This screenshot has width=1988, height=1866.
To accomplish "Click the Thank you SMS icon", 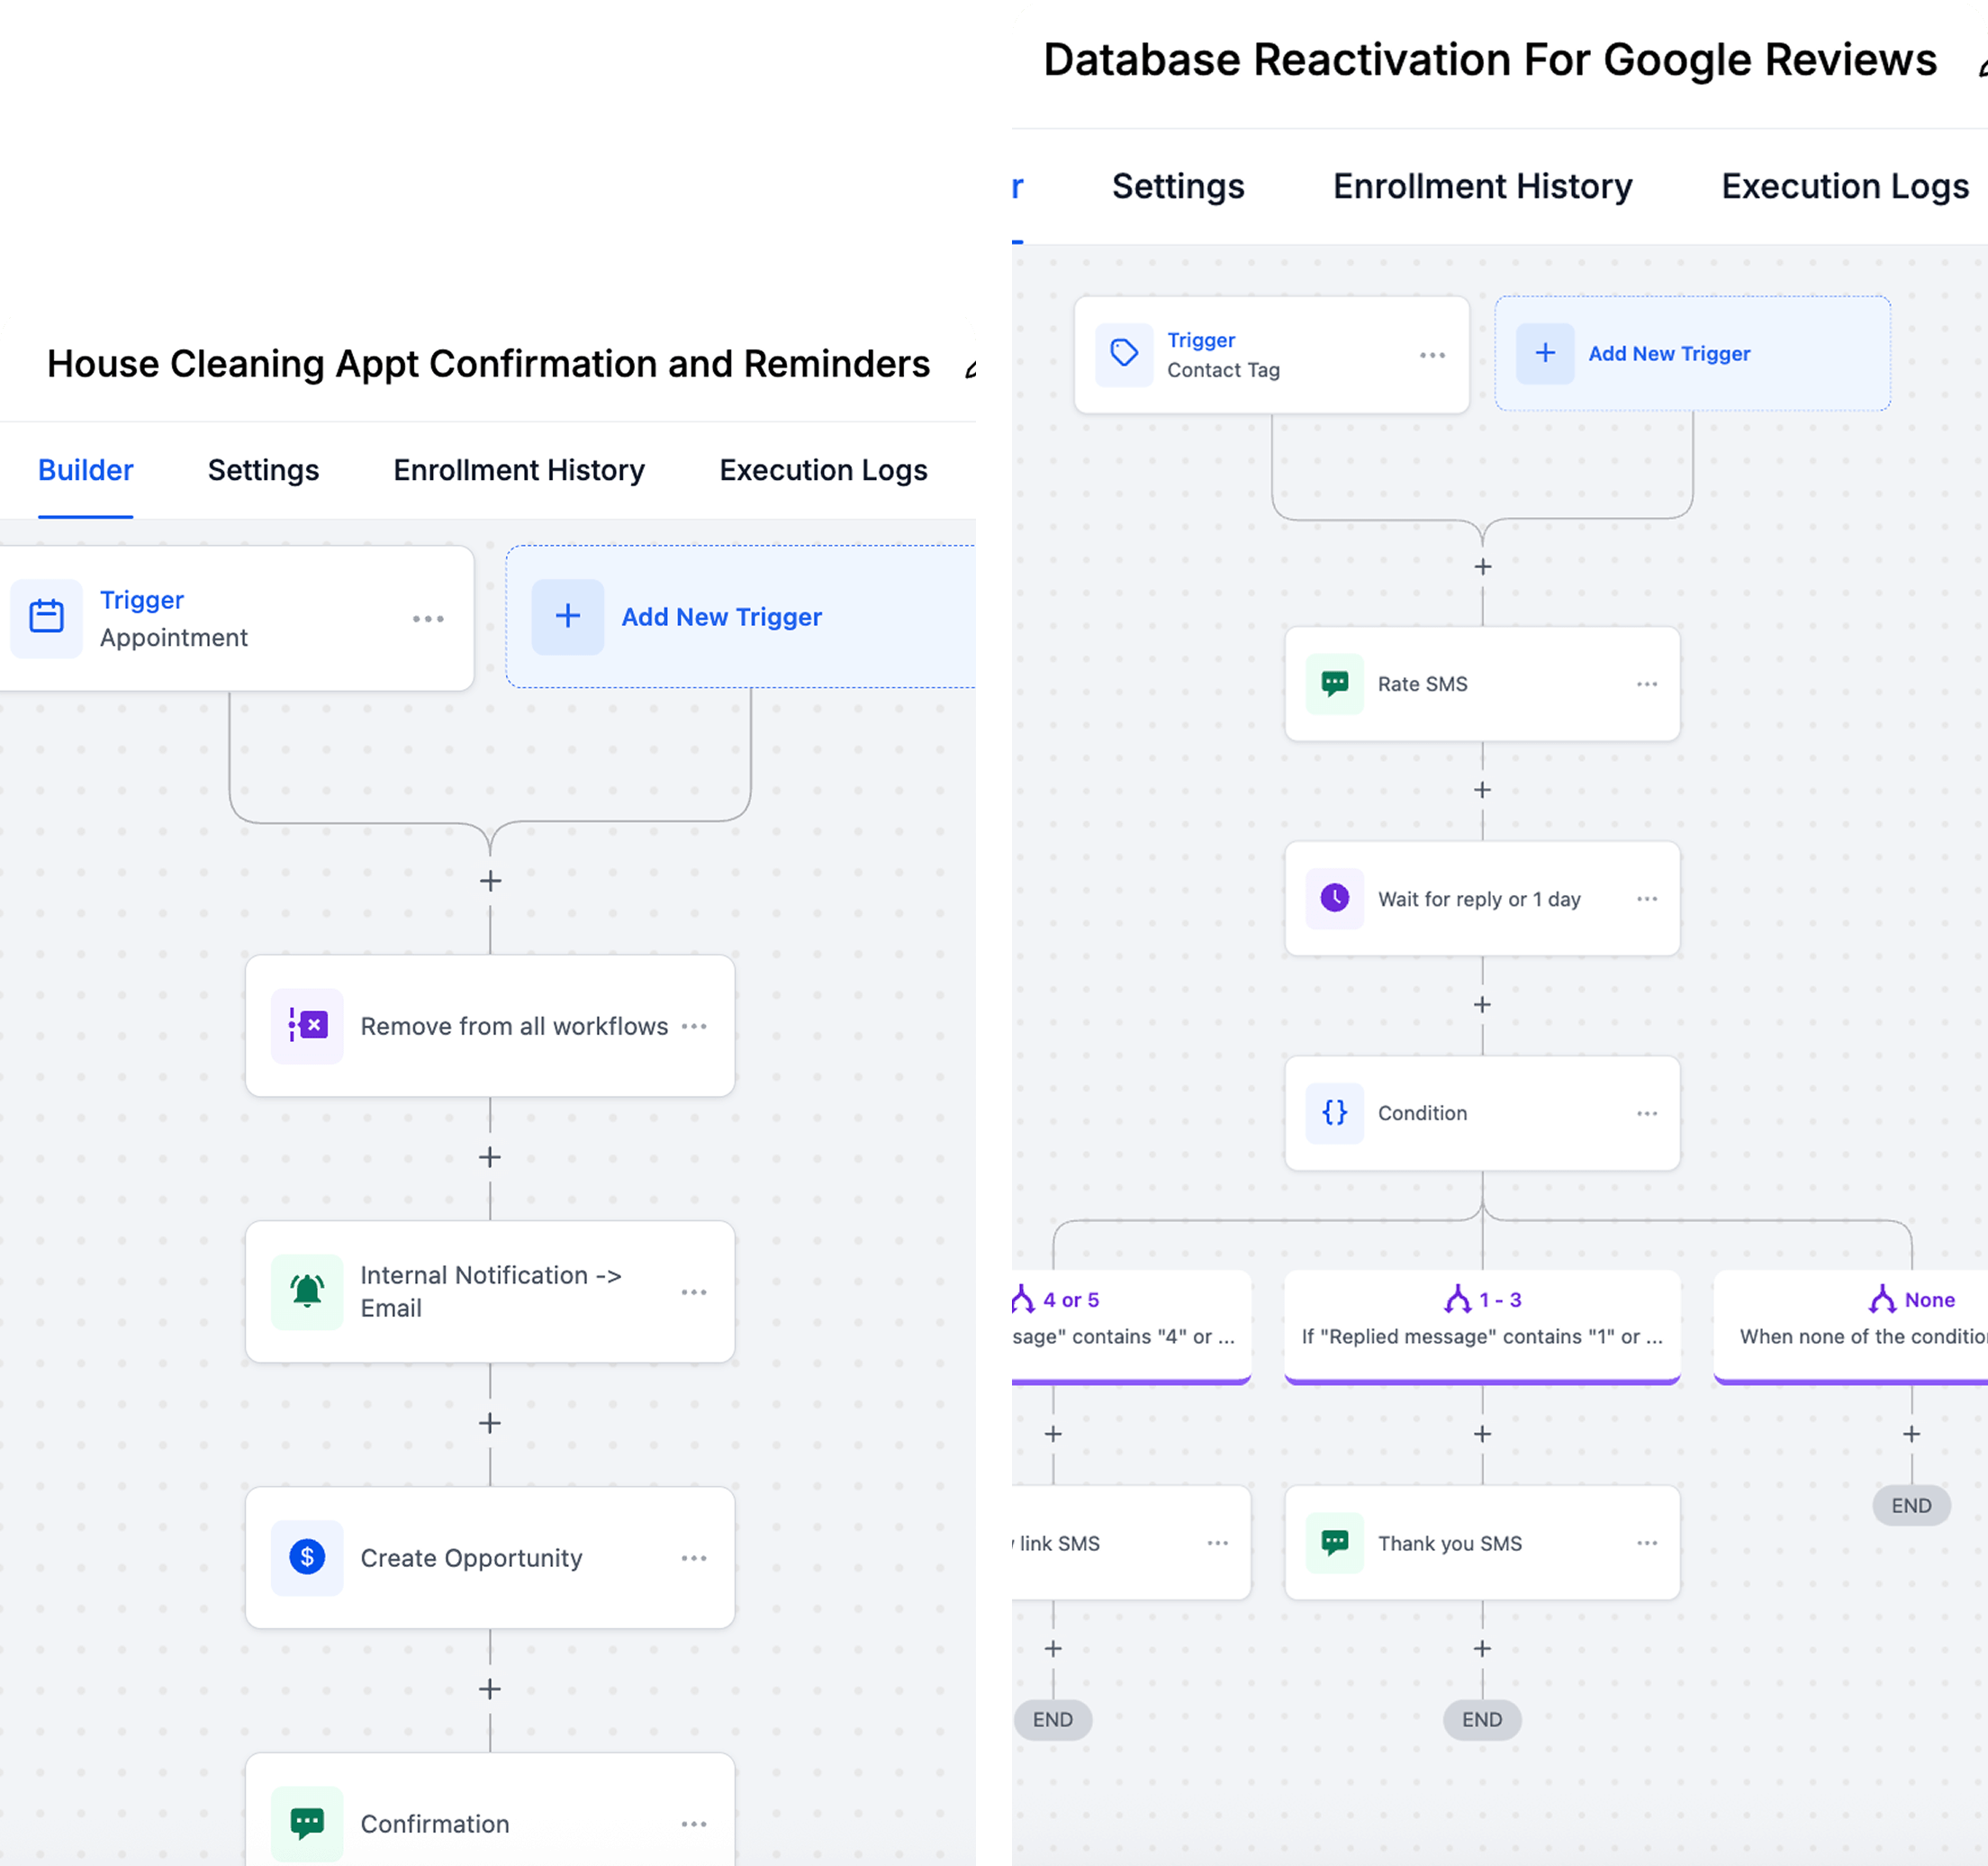I will click(1334, 1542).
